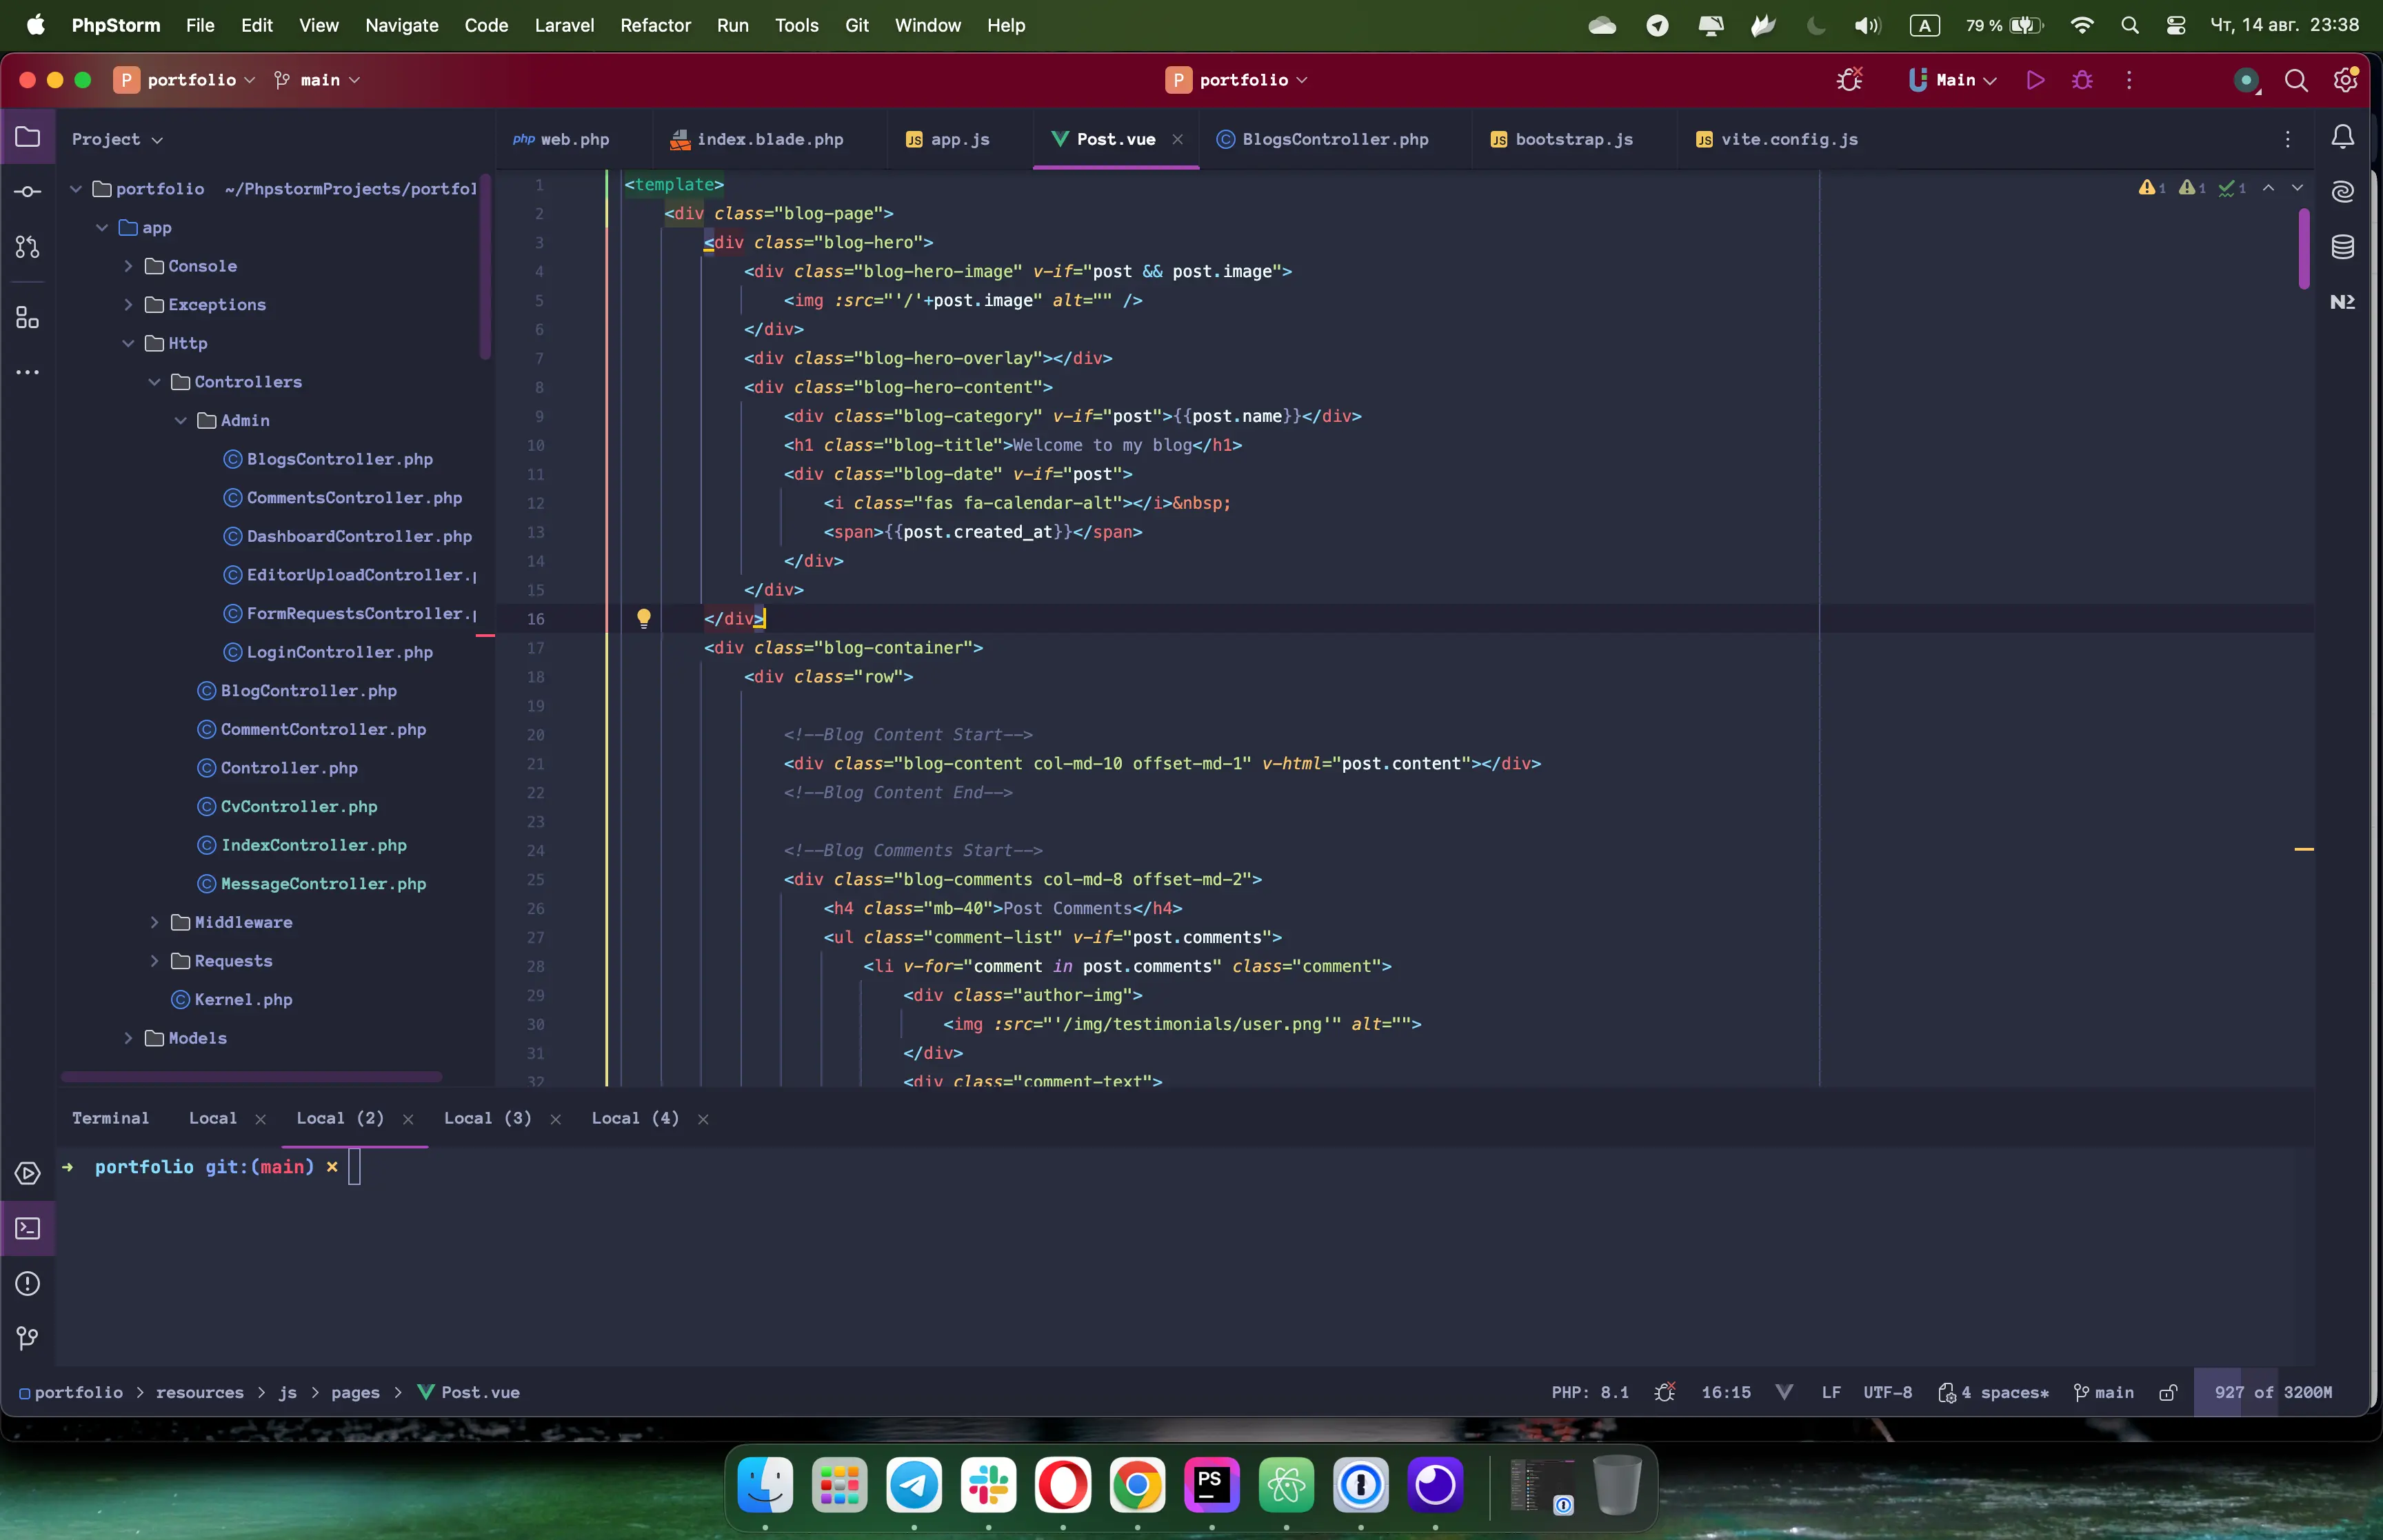Open Search Everywhere magnifier

coord(2297,80)
